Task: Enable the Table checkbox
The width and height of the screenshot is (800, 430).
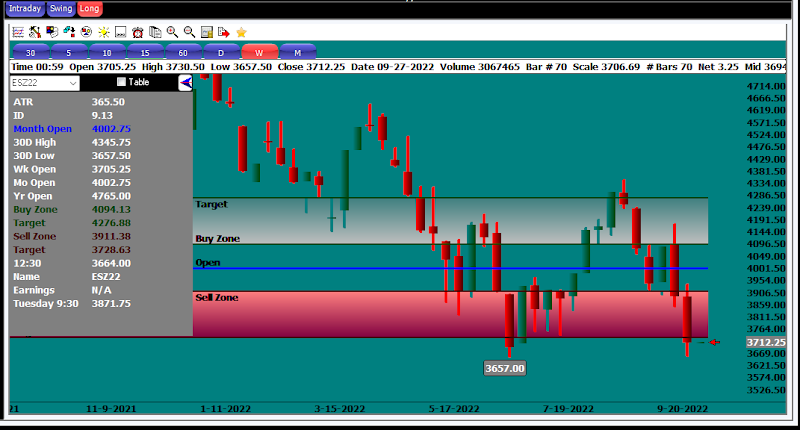Action: click(x=122, y=82)
